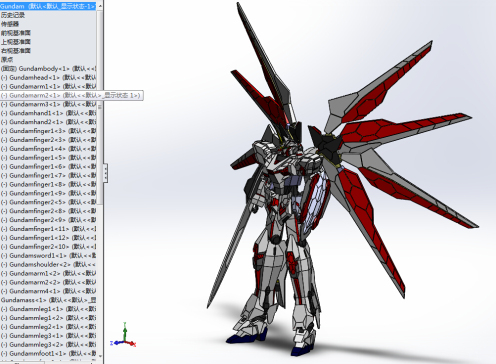Select Gundammleg3<2> component
The height and width of the screenshot is (364, 496).
click(48, 344)
